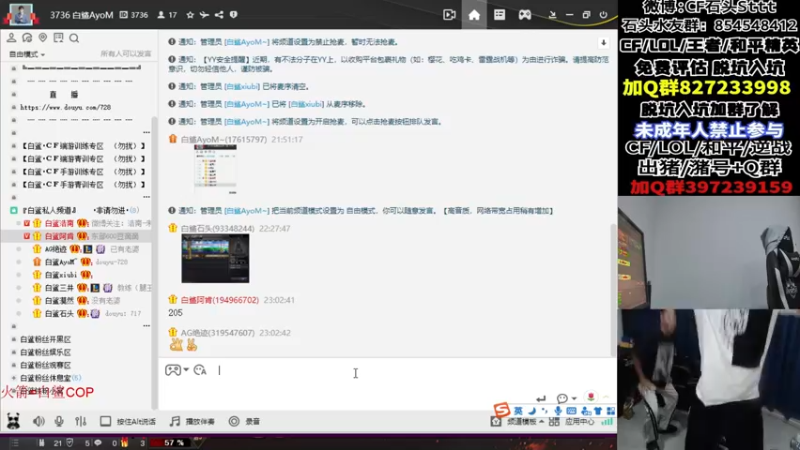Select user AG绝迹 in member list
The image size is (800, 450).
click(x=55, y=249)
